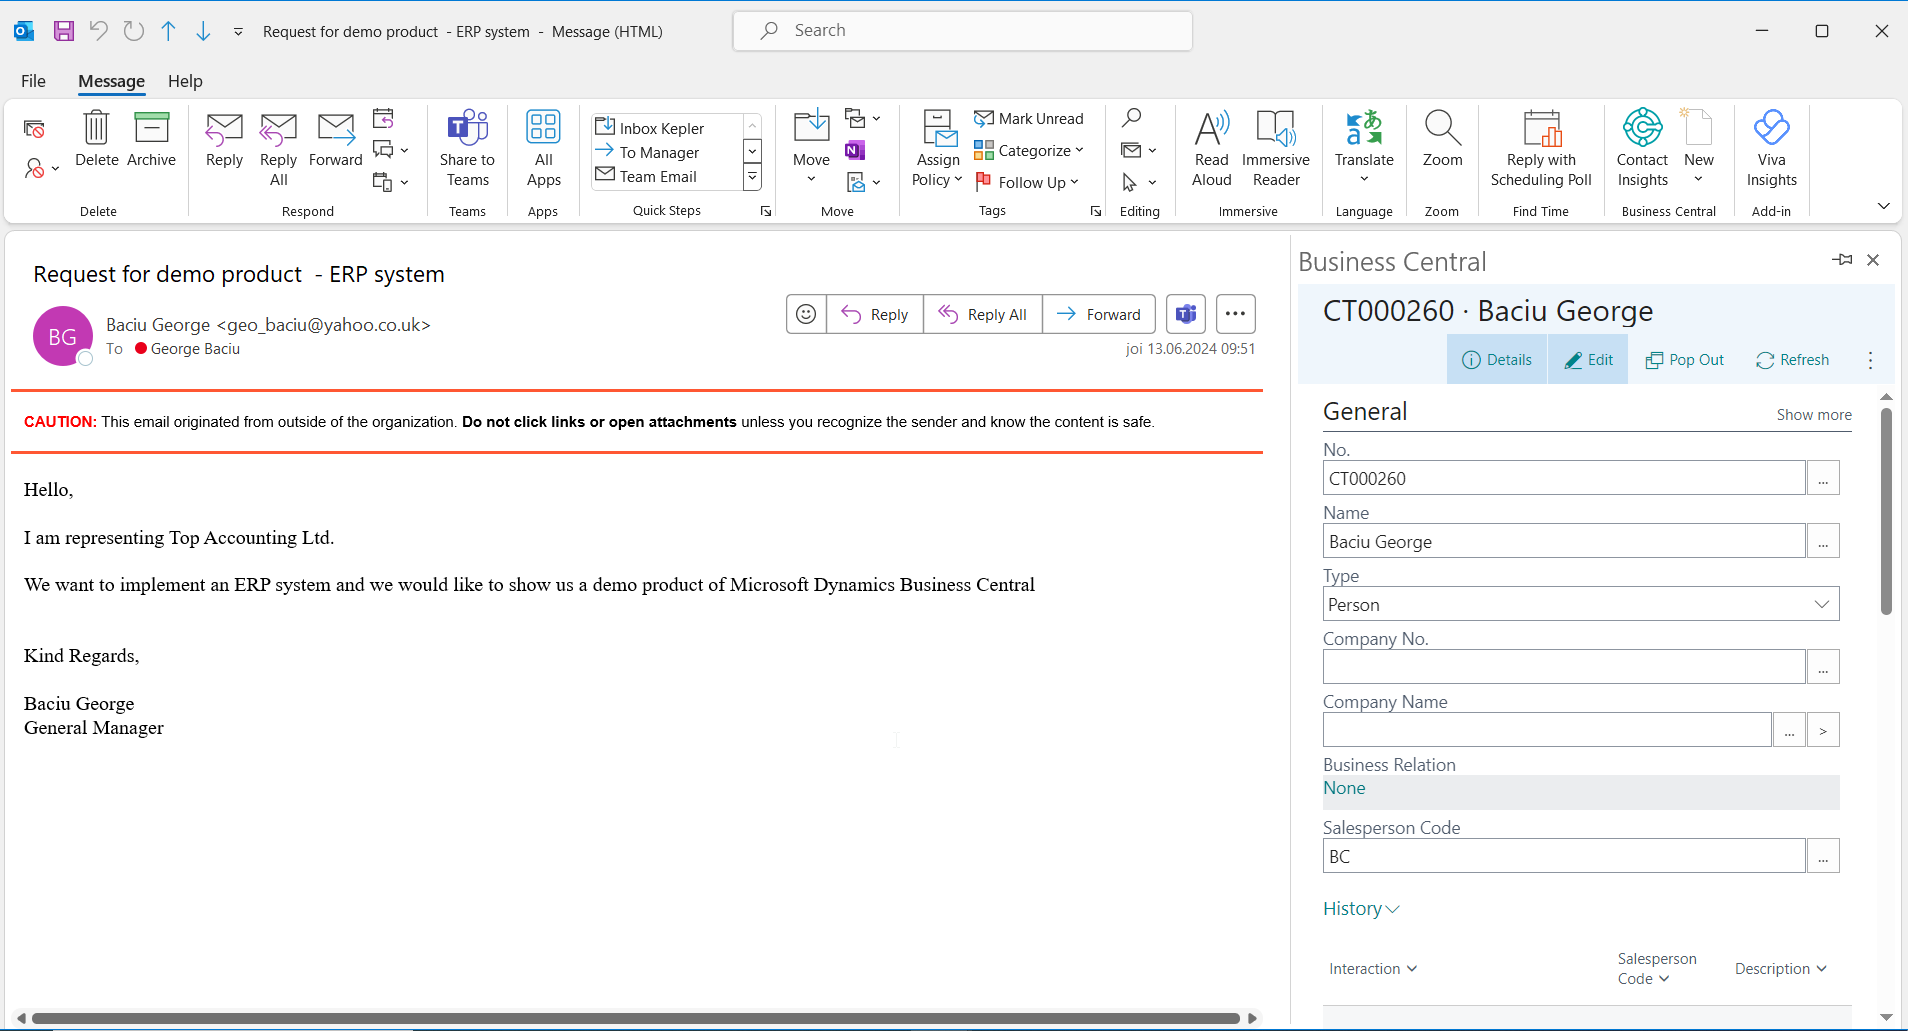Click the Reply button in message header
The image size is (1908, 1031).
point(875,314)
